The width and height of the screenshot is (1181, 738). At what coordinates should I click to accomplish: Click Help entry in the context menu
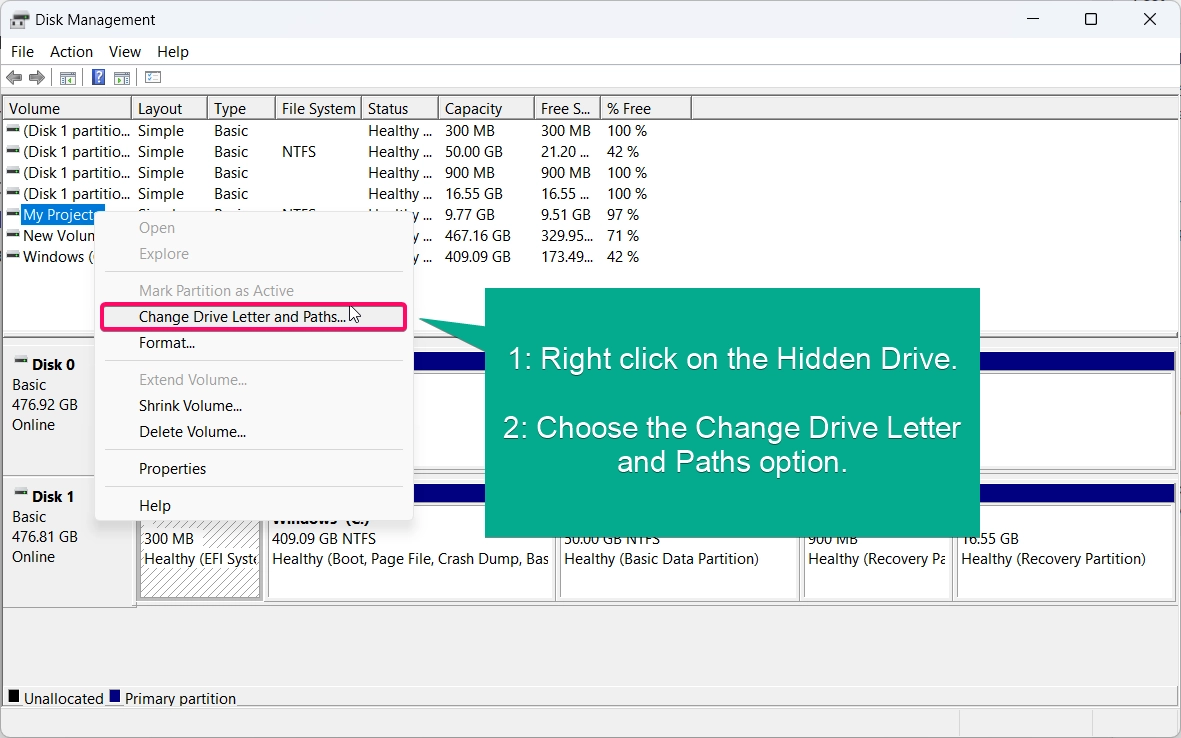pyautogui.click(x=254, y=506)
